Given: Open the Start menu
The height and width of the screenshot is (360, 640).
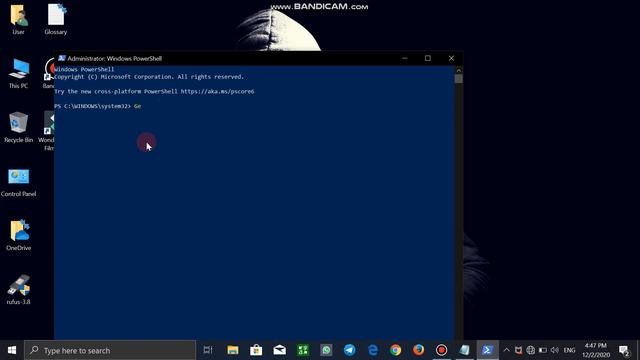Looking at the screenshot, I should 12,350.
